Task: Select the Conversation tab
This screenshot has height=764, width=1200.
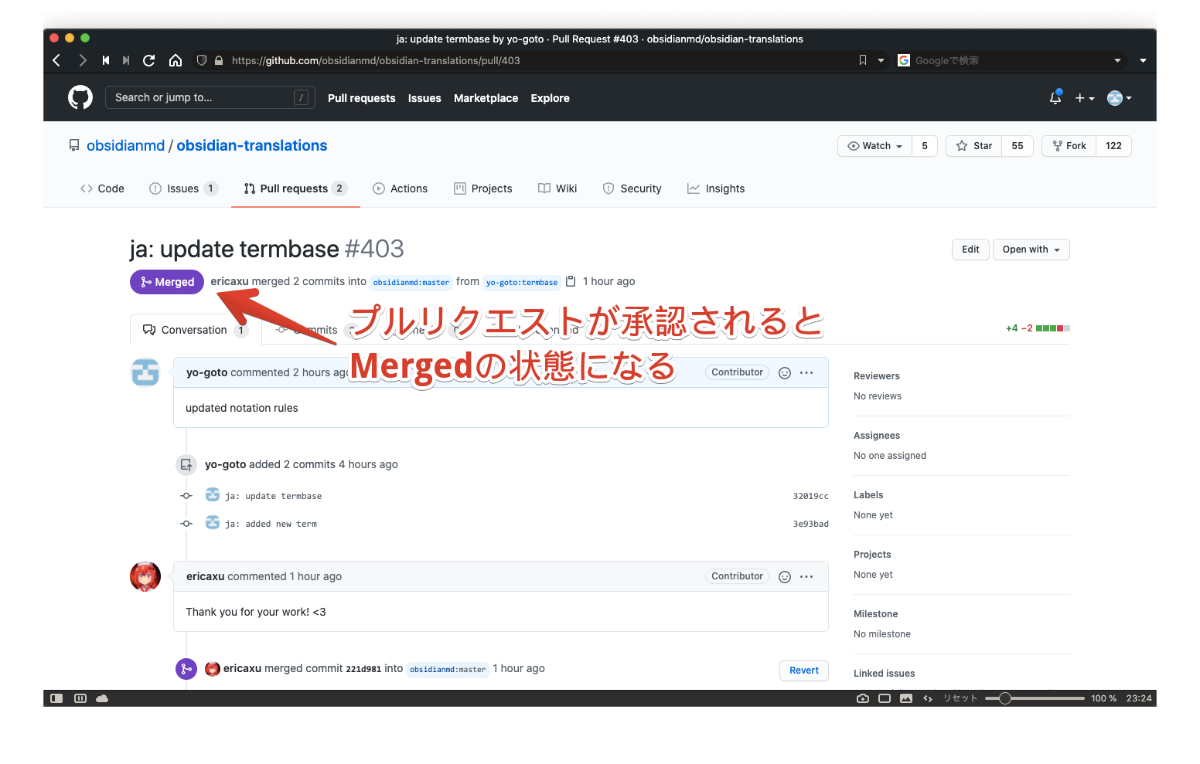Action: [195, 330]
